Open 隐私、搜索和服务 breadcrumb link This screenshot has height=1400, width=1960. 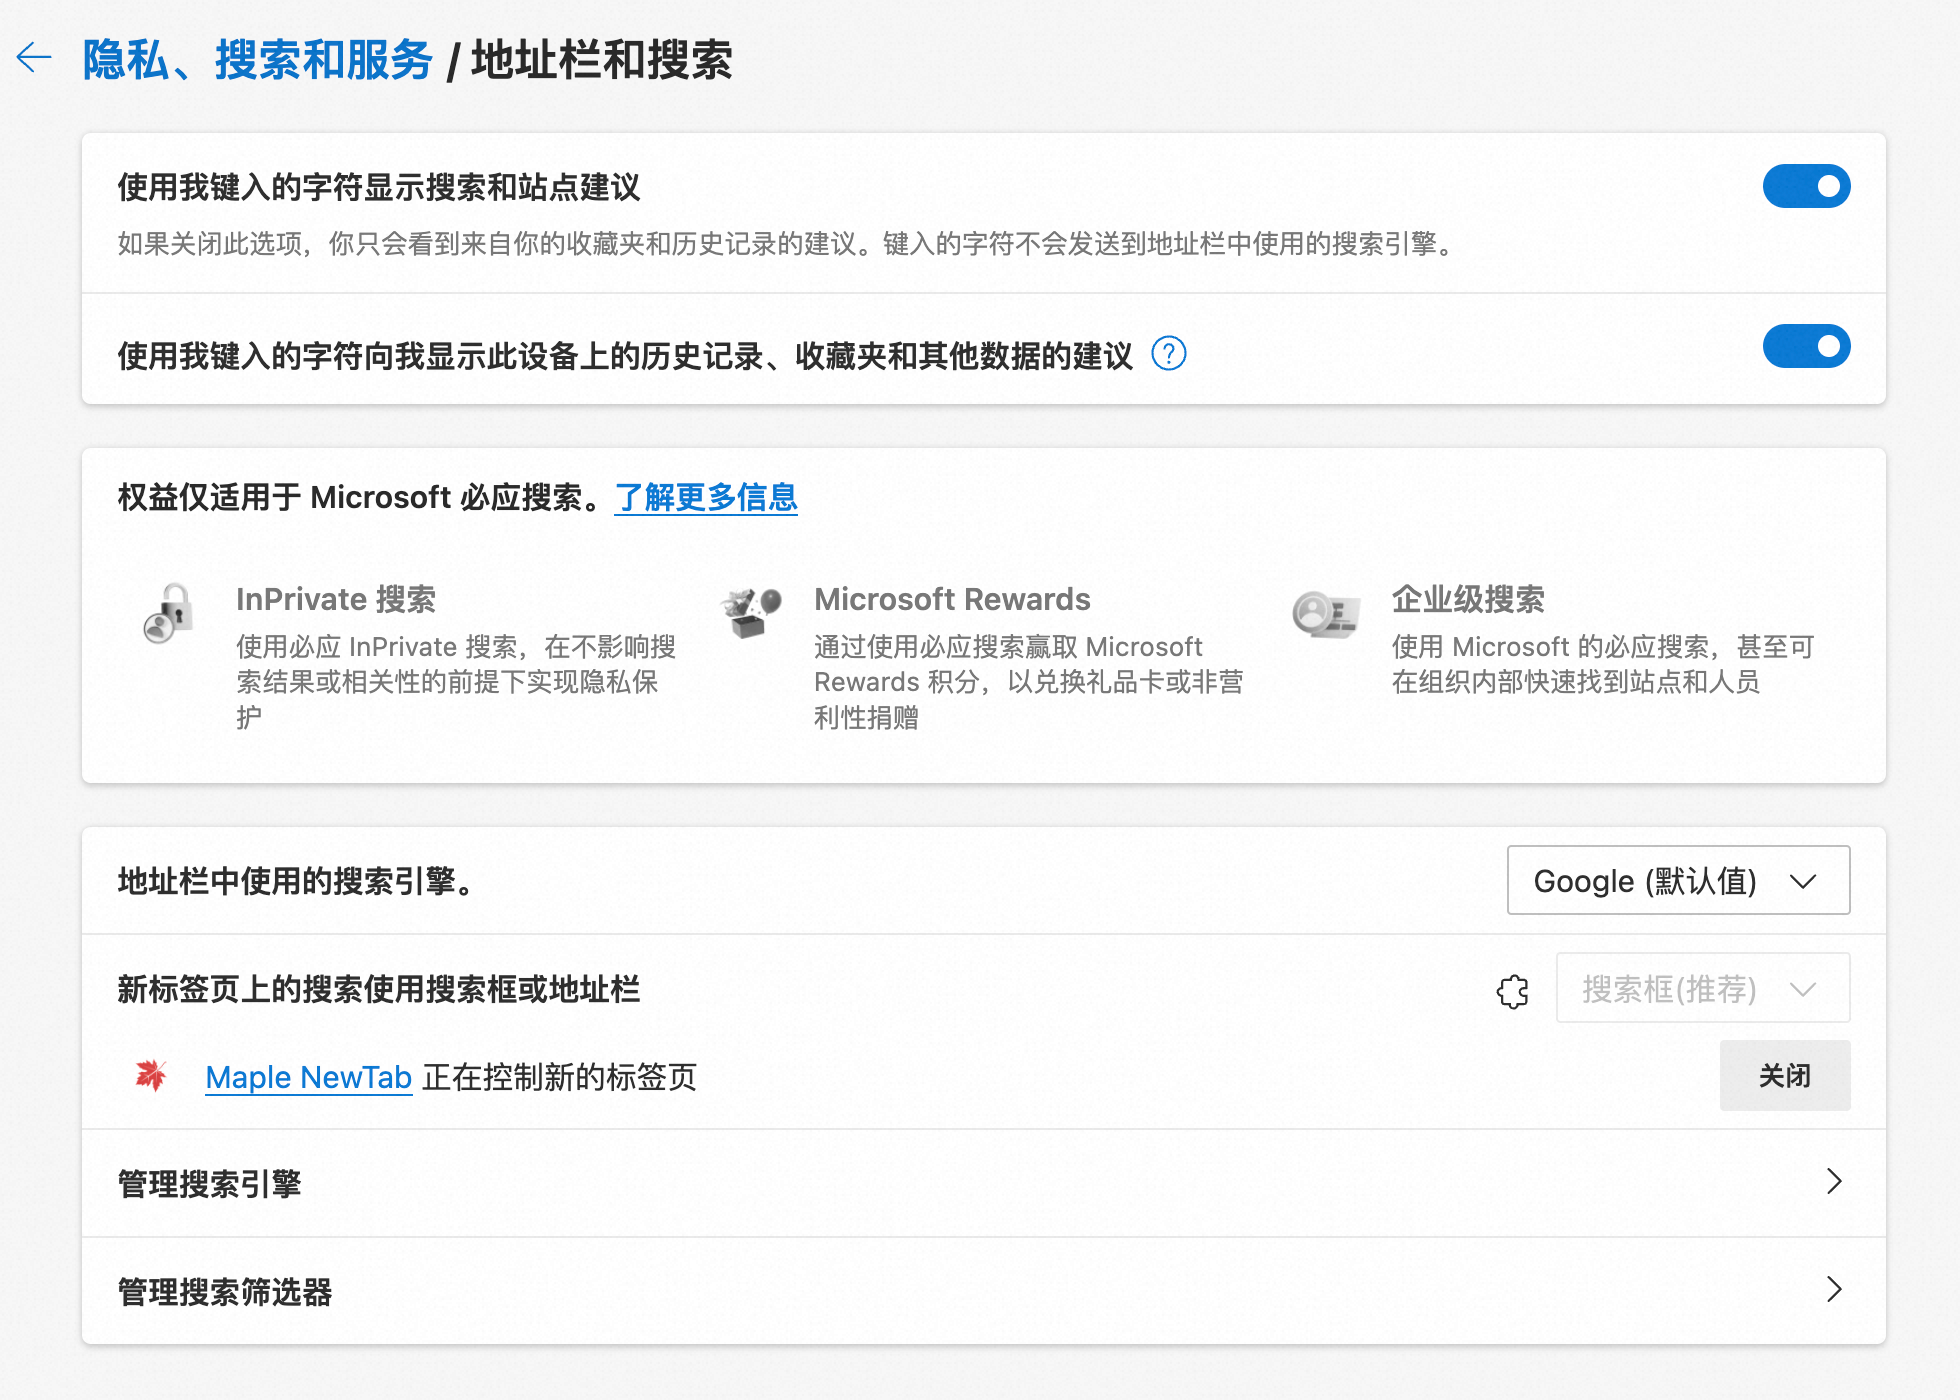pyautogui.click(x=257, y=60)
